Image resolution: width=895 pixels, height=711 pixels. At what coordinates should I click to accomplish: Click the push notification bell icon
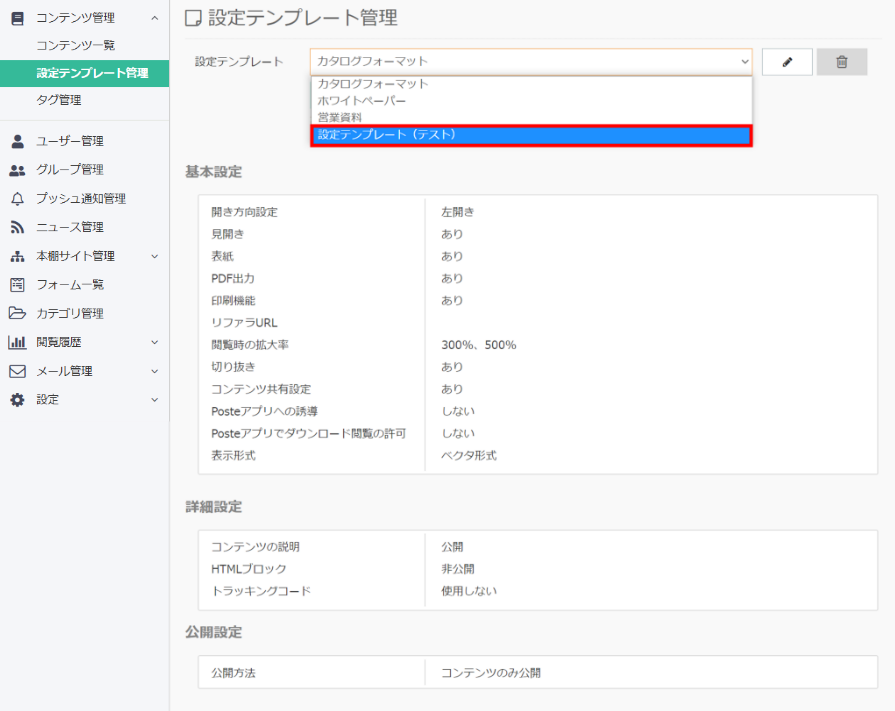point(17,198)
